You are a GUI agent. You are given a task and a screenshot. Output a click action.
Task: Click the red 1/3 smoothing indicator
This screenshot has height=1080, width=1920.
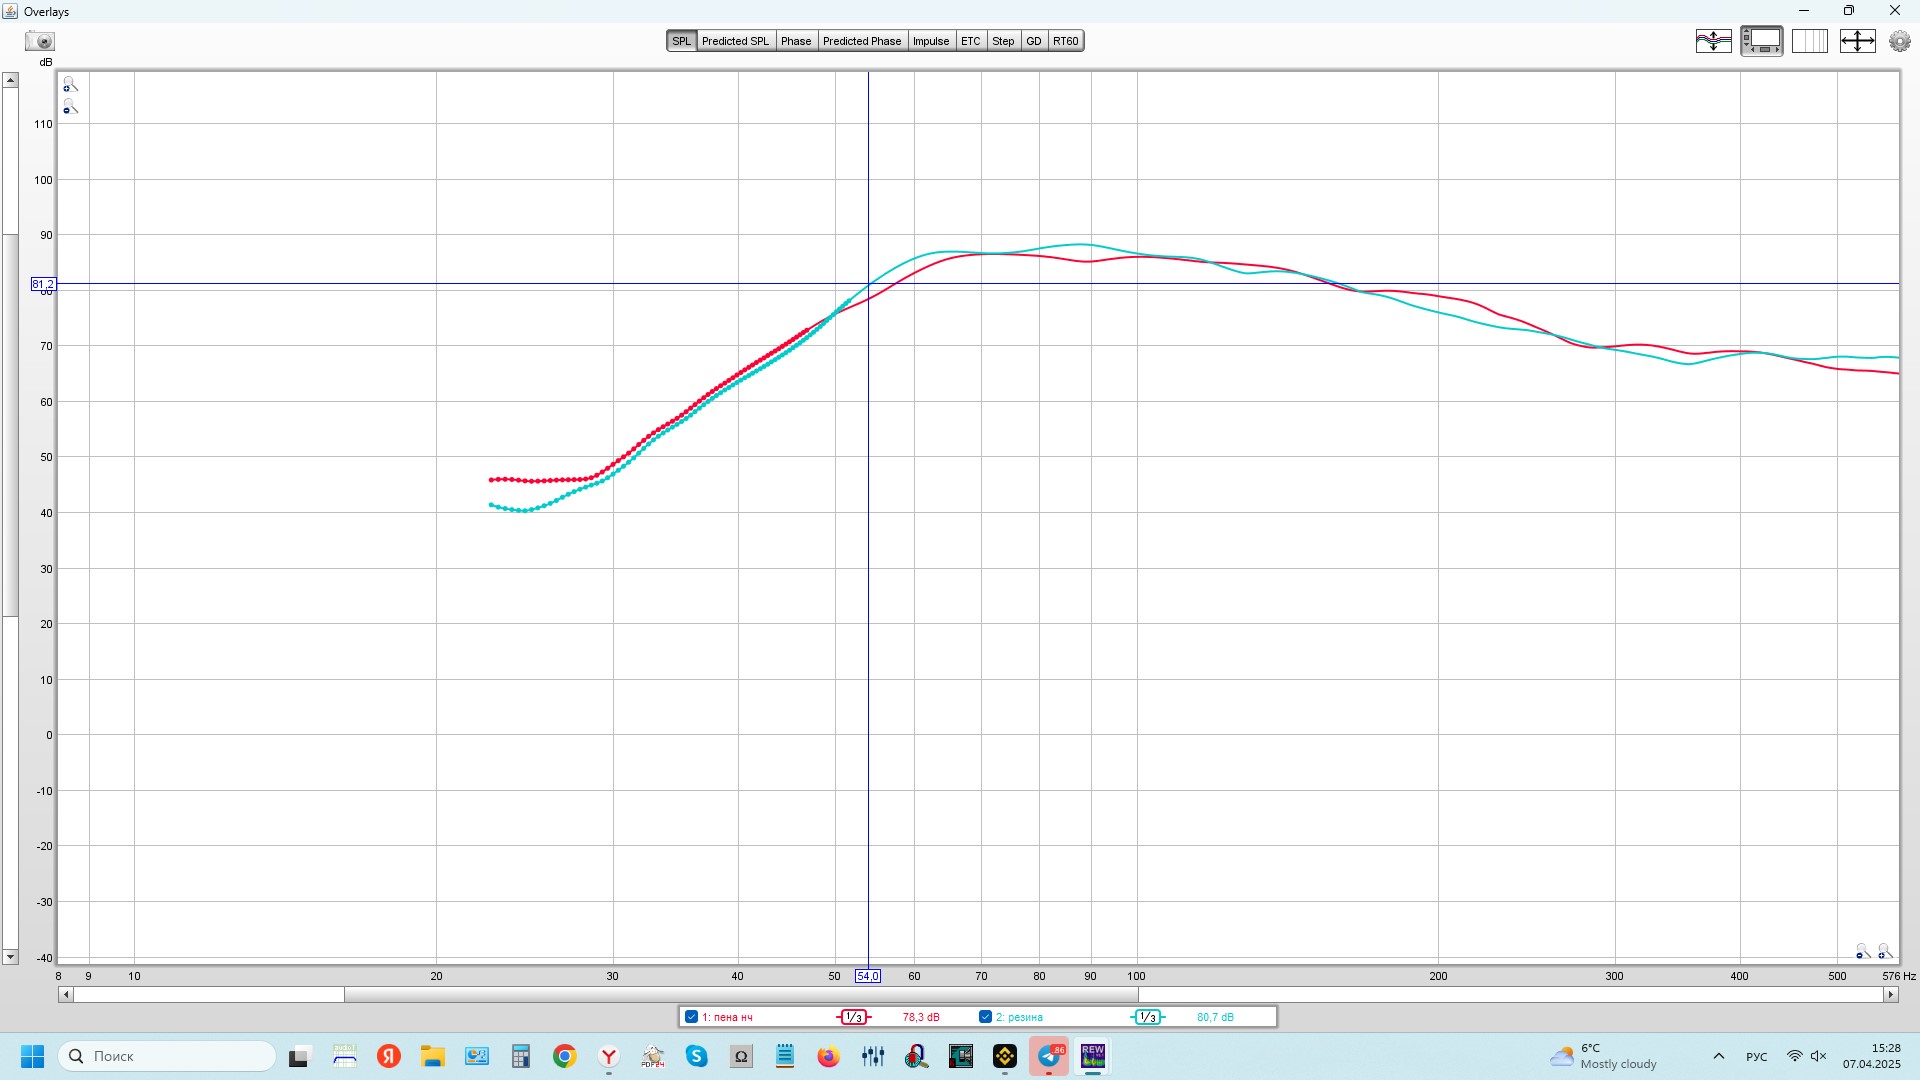[x=853, y=1017]
